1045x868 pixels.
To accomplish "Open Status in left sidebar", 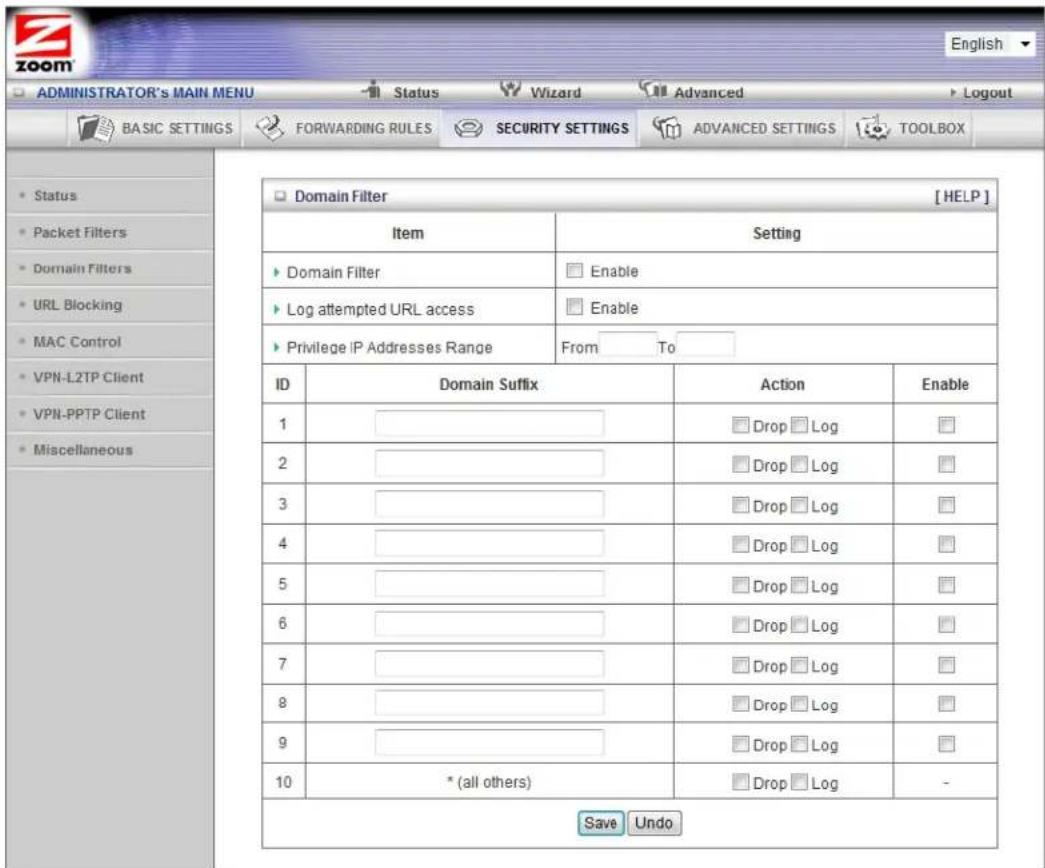I will [55, 195].
